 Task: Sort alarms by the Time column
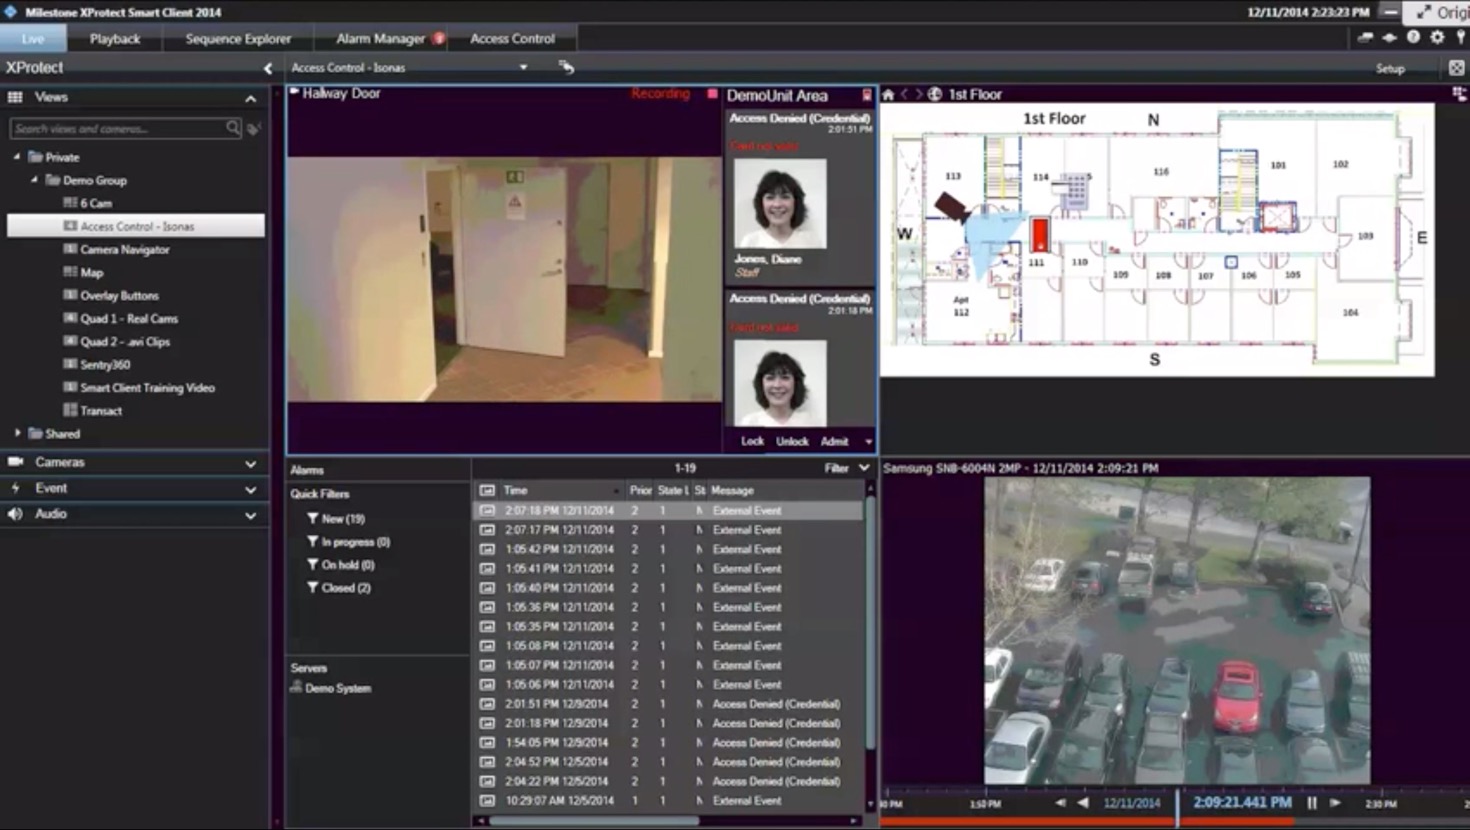coord(560,491)
